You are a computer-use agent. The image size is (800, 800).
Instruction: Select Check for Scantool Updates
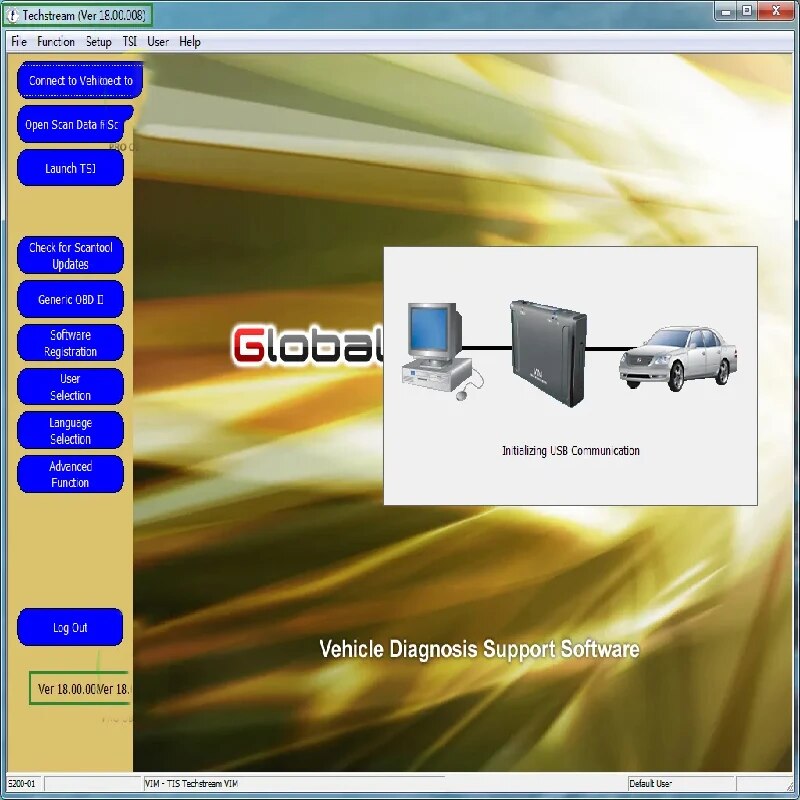coord(70,256)
